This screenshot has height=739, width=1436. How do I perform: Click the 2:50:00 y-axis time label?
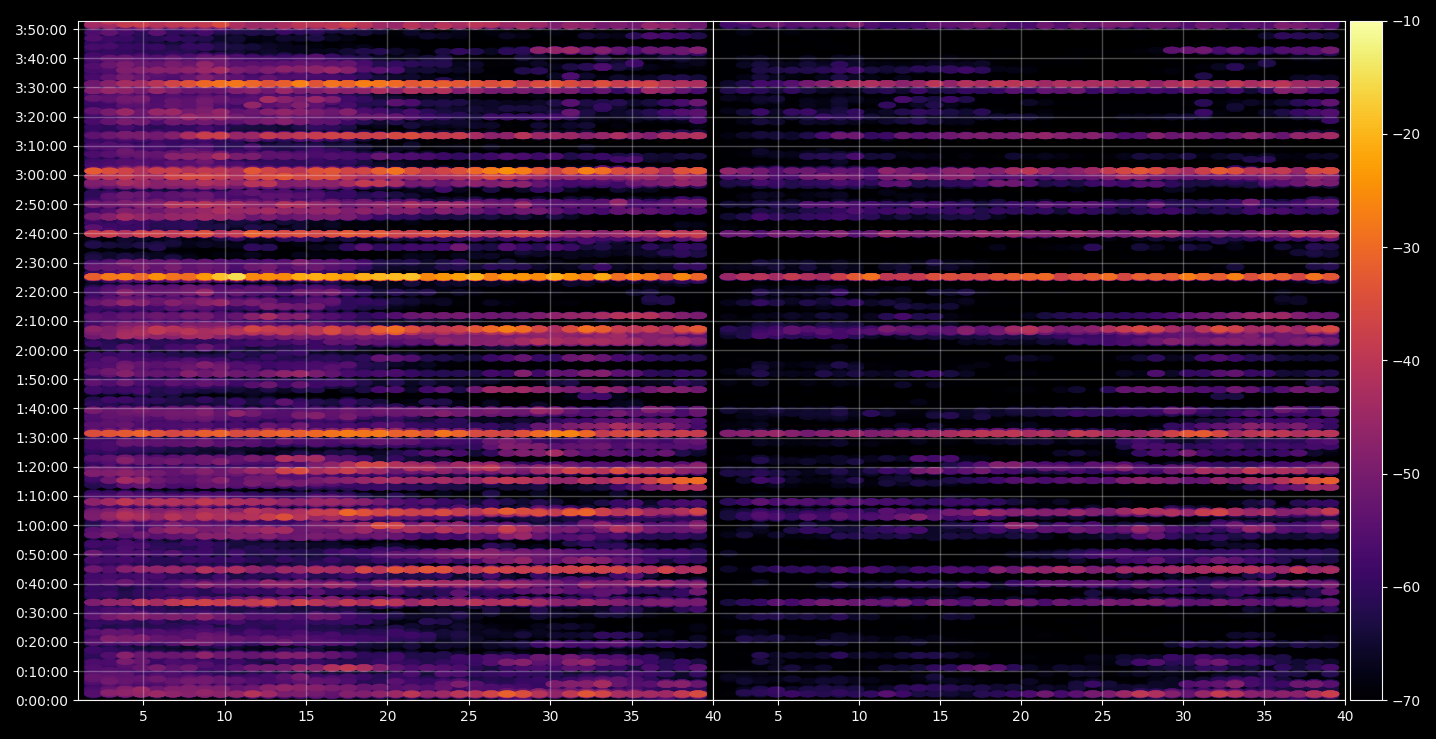tap(42, 205)
